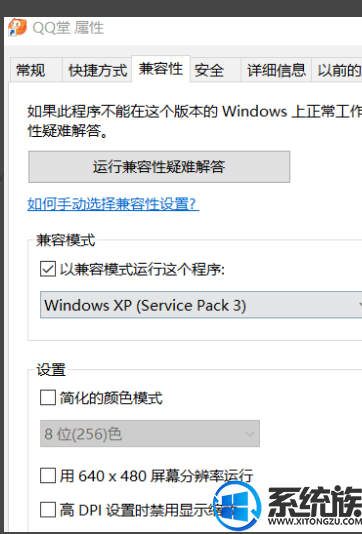Viewport: 362px width, 534px height.
Task: Click the 设置 group label
Action: click(51, 369)
